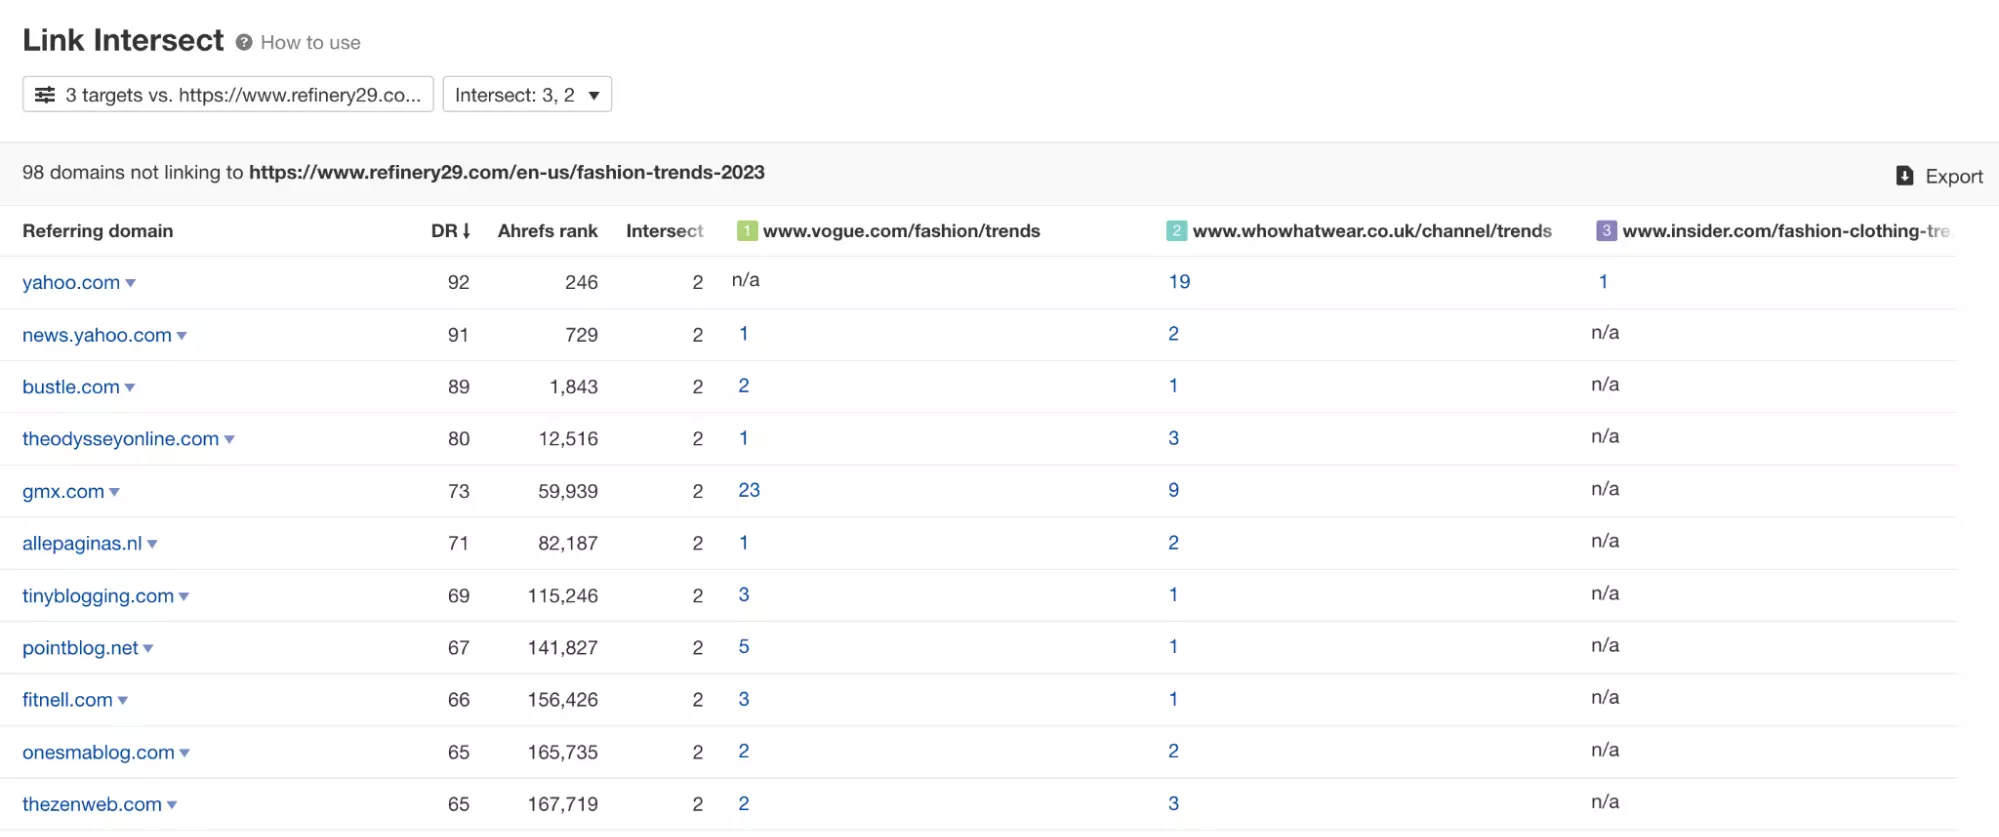Click tinyblogging.com's vogue link count 3
This screenshot has height=837, width=1999.
click(x=744, y=595)
